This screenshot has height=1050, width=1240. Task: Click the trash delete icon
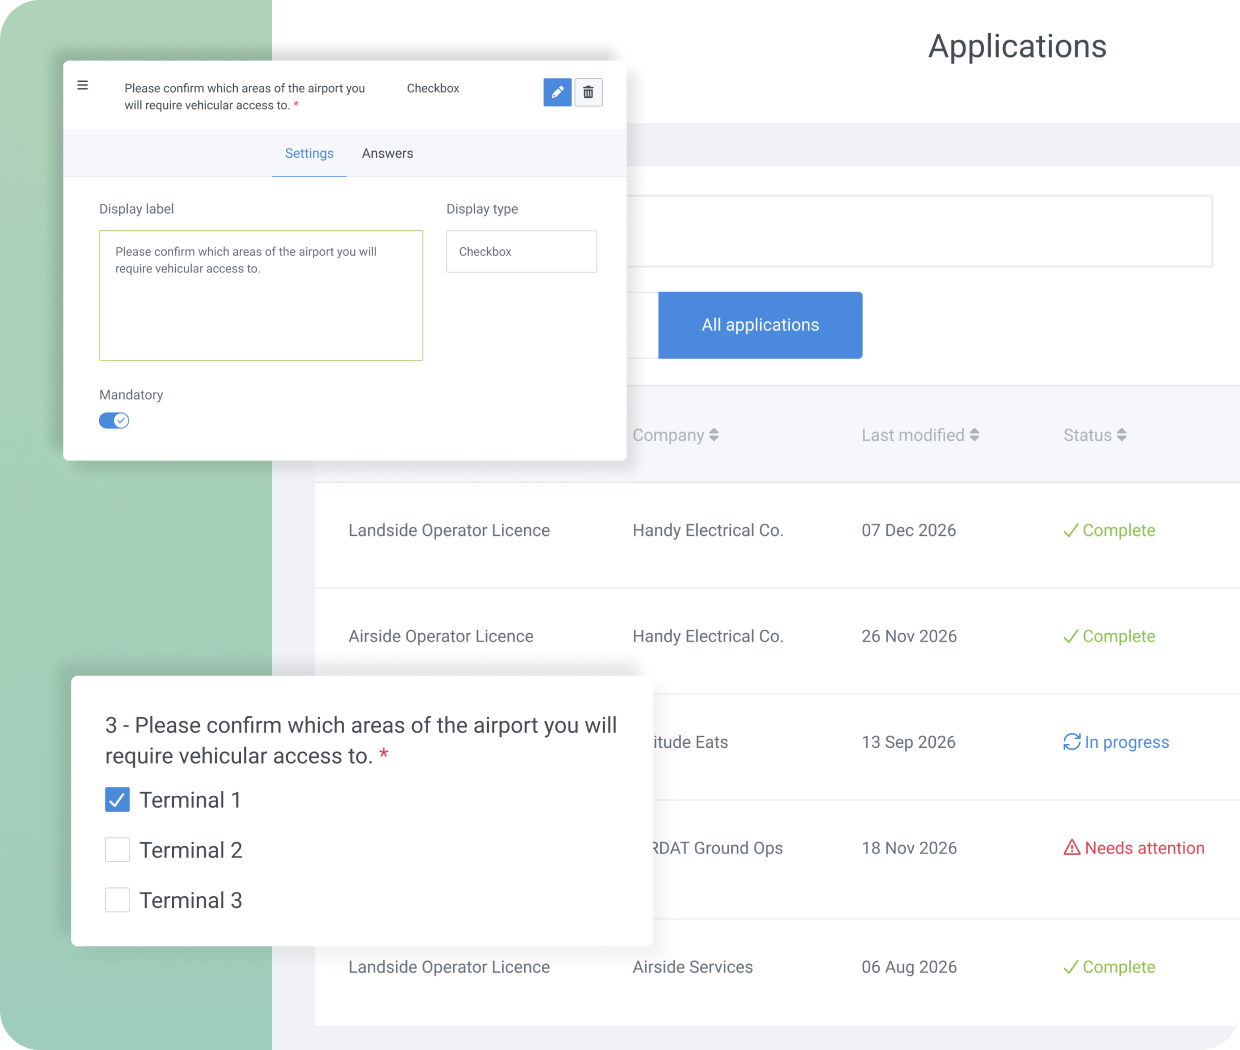tap(588, 92)
